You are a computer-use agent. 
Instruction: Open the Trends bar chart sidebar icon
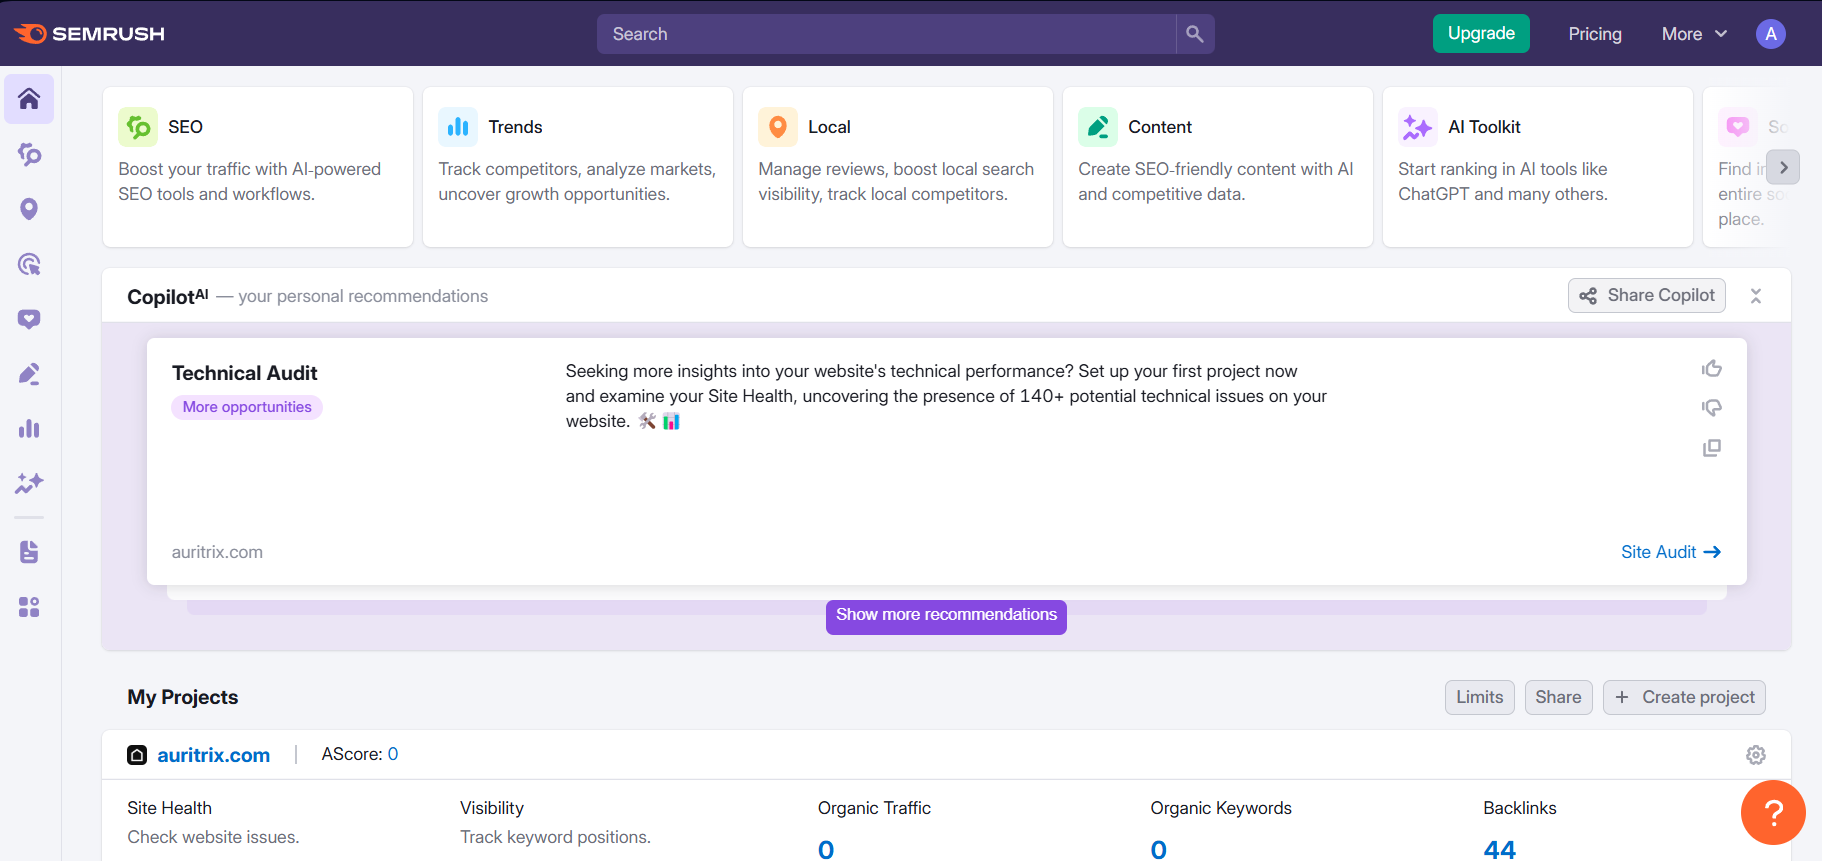tap(29, 429)
